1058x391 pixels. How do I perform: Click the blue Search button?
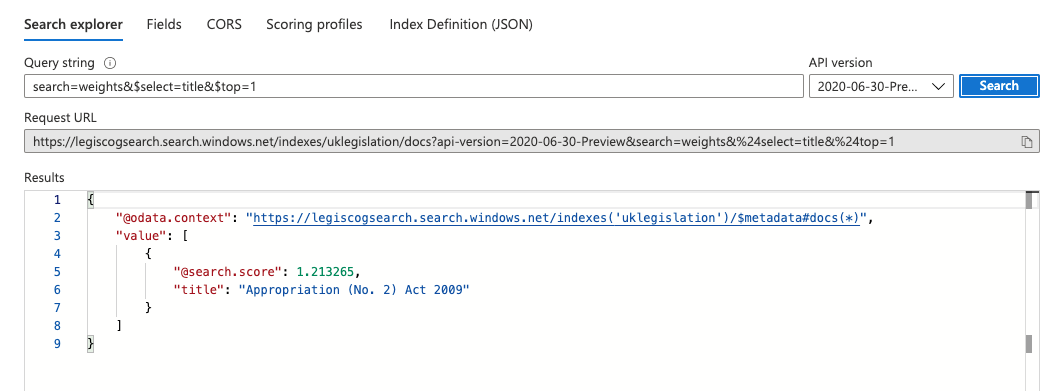click(x=999, y=86)
